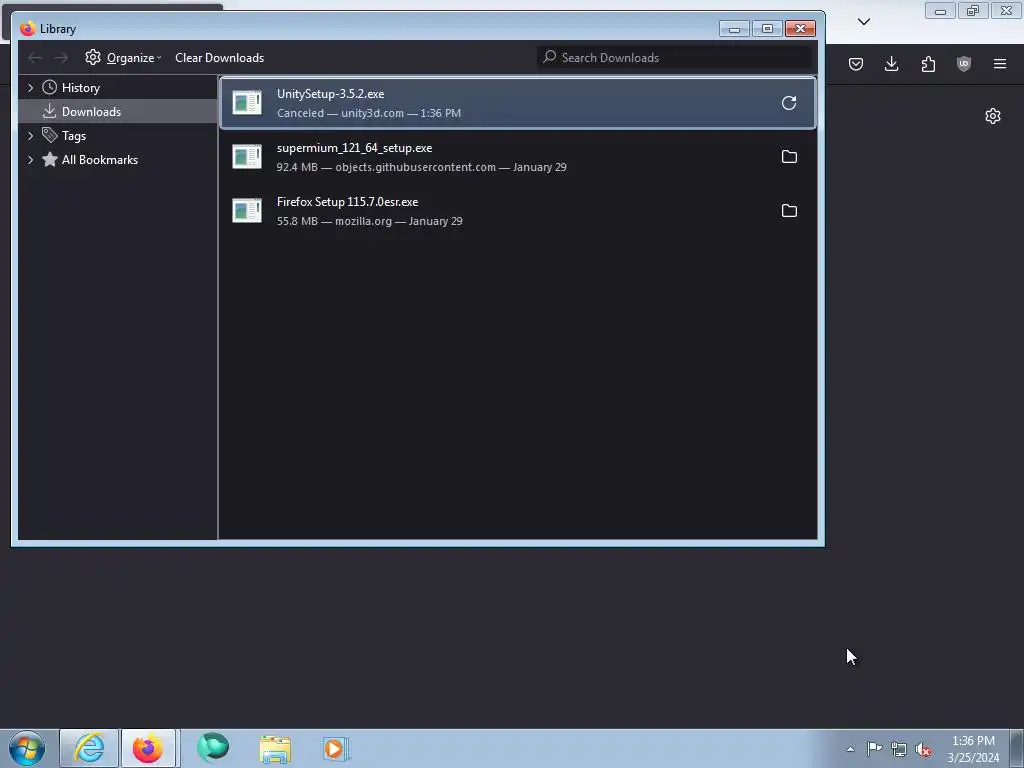This screenshot has width=1024, height=768.
Task: Click the uBlock Origin toolbar icon
Action: pos(964,64)
